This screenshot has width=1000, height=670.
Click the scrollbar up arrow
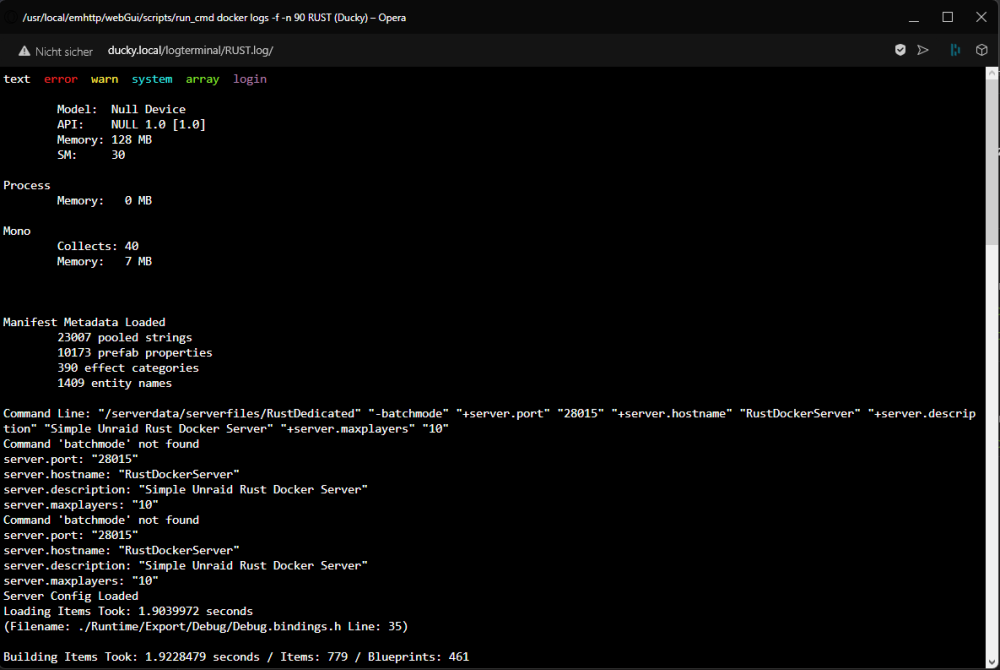992,73
